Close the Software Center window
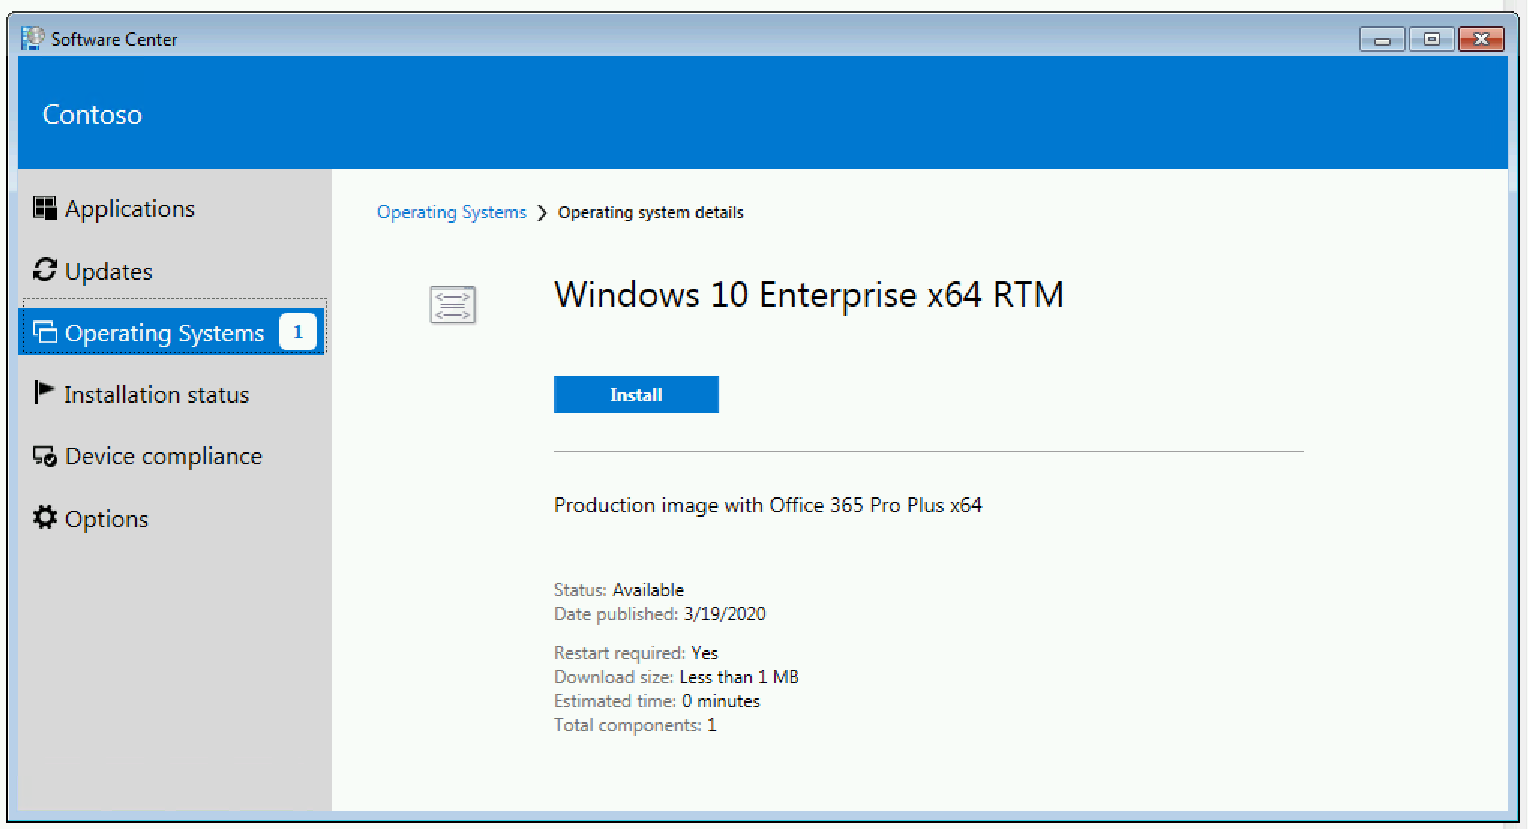 pos(1481,39)
